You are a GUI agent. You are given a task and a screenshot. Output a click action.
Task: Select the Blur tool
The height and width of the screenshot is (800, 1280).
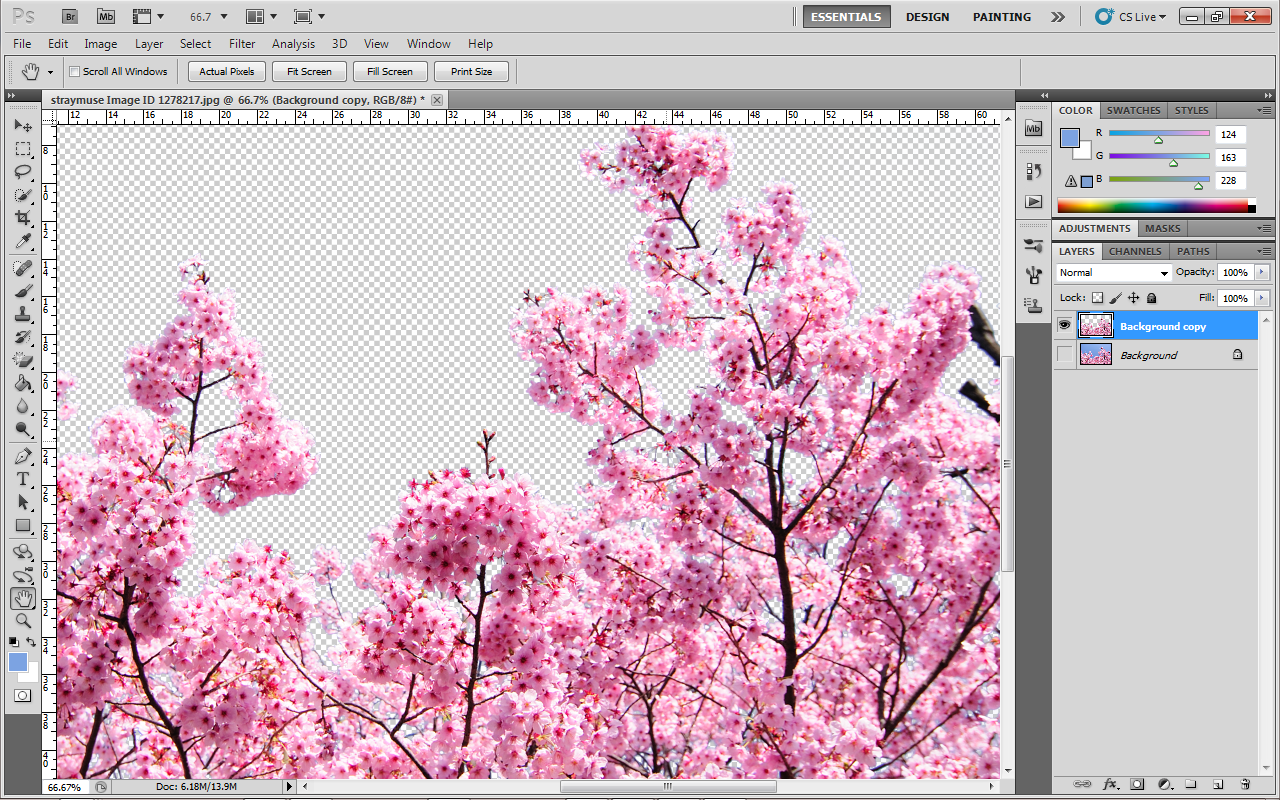pos(23,406)
